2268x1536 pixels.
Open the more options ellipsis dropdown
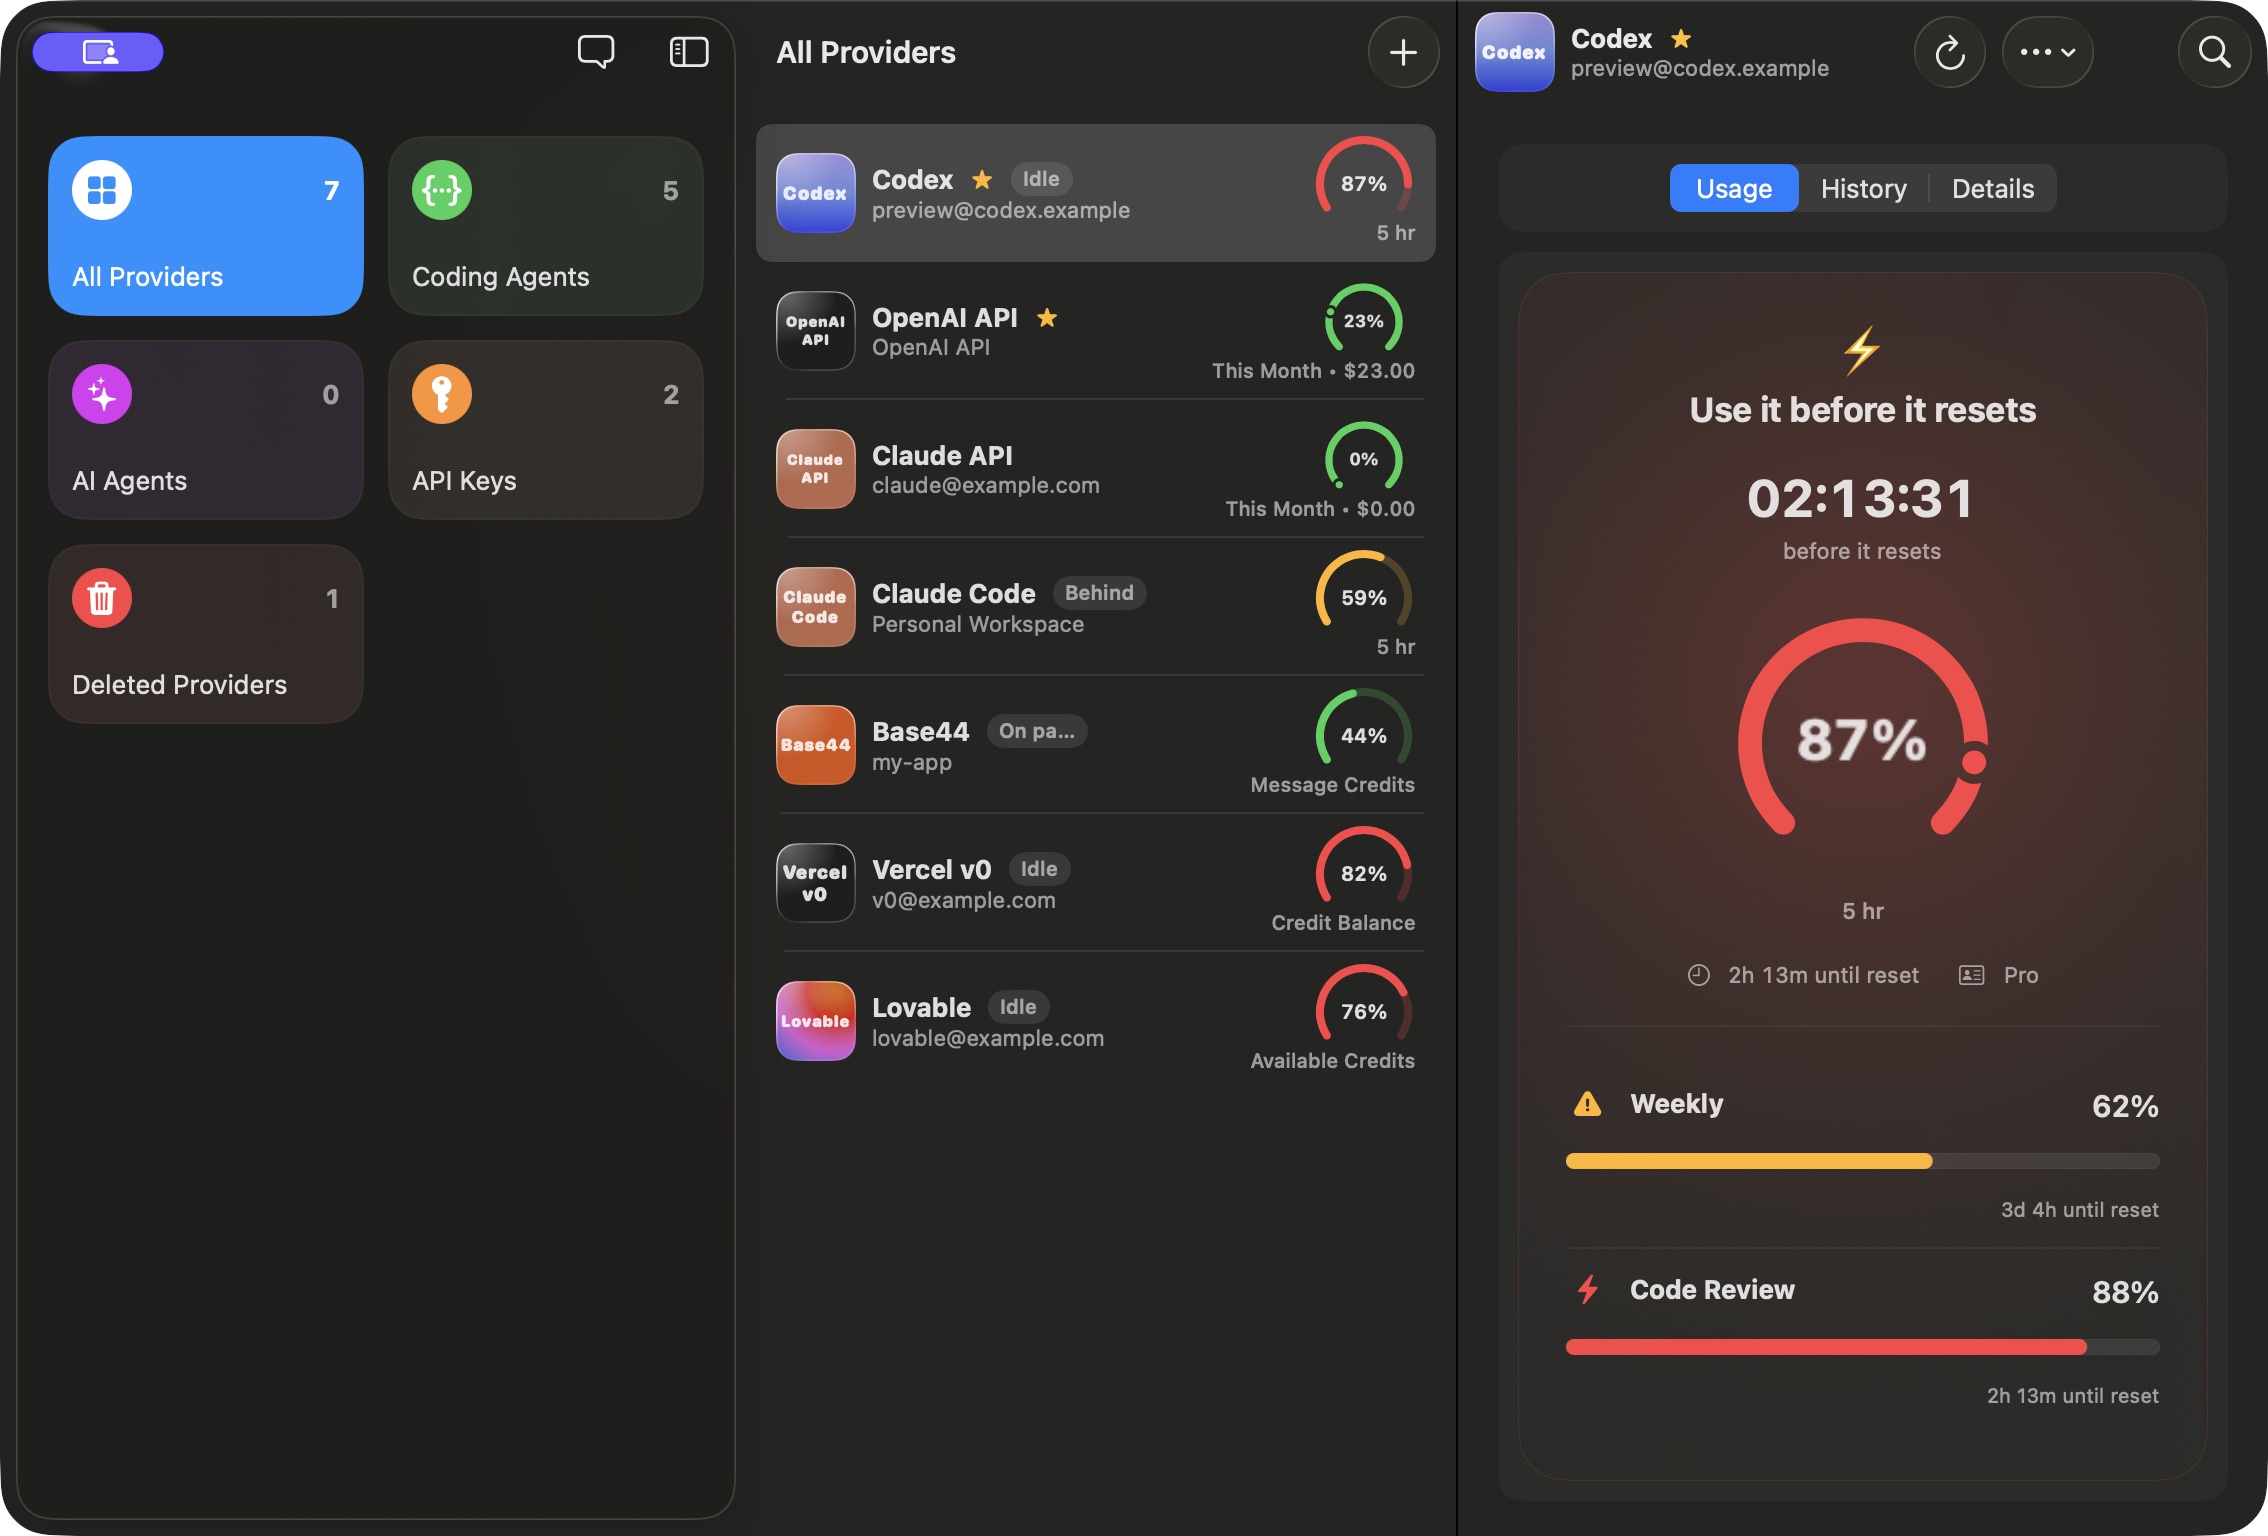point(2047,52)
